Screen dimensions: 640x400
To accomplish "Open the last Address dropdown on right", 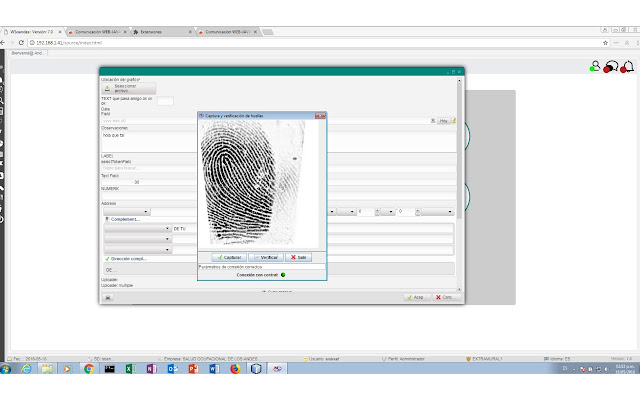I will tap(437, 211).
